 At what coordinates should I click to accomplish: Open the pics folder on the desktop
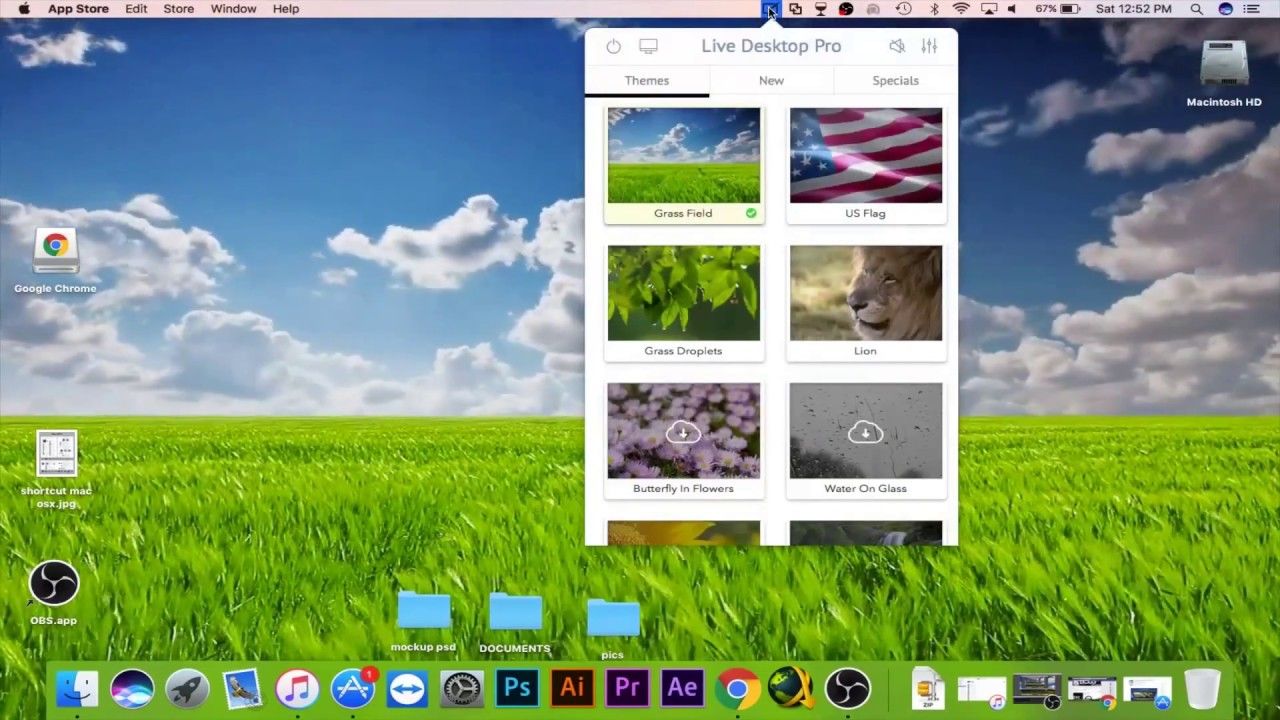coord(612,618)
